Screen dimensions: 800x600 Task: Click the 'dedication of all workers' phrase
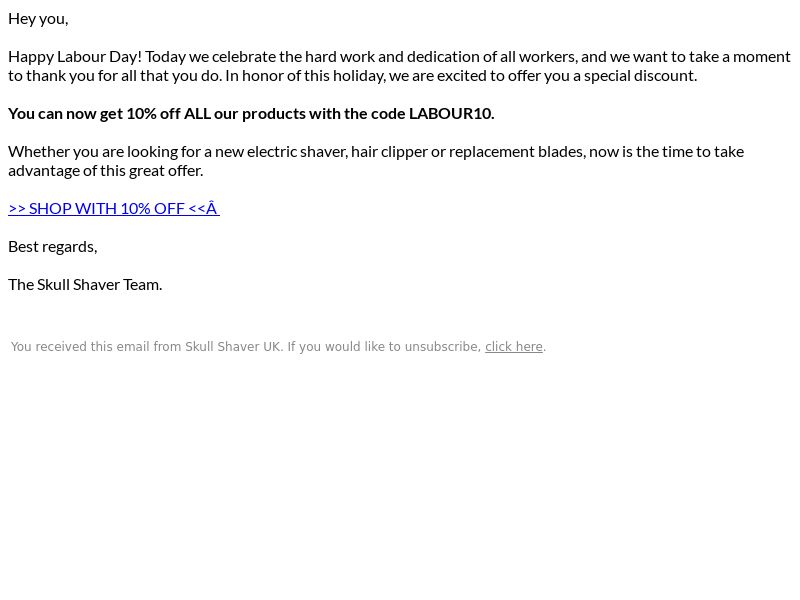(x=492, y=57)
